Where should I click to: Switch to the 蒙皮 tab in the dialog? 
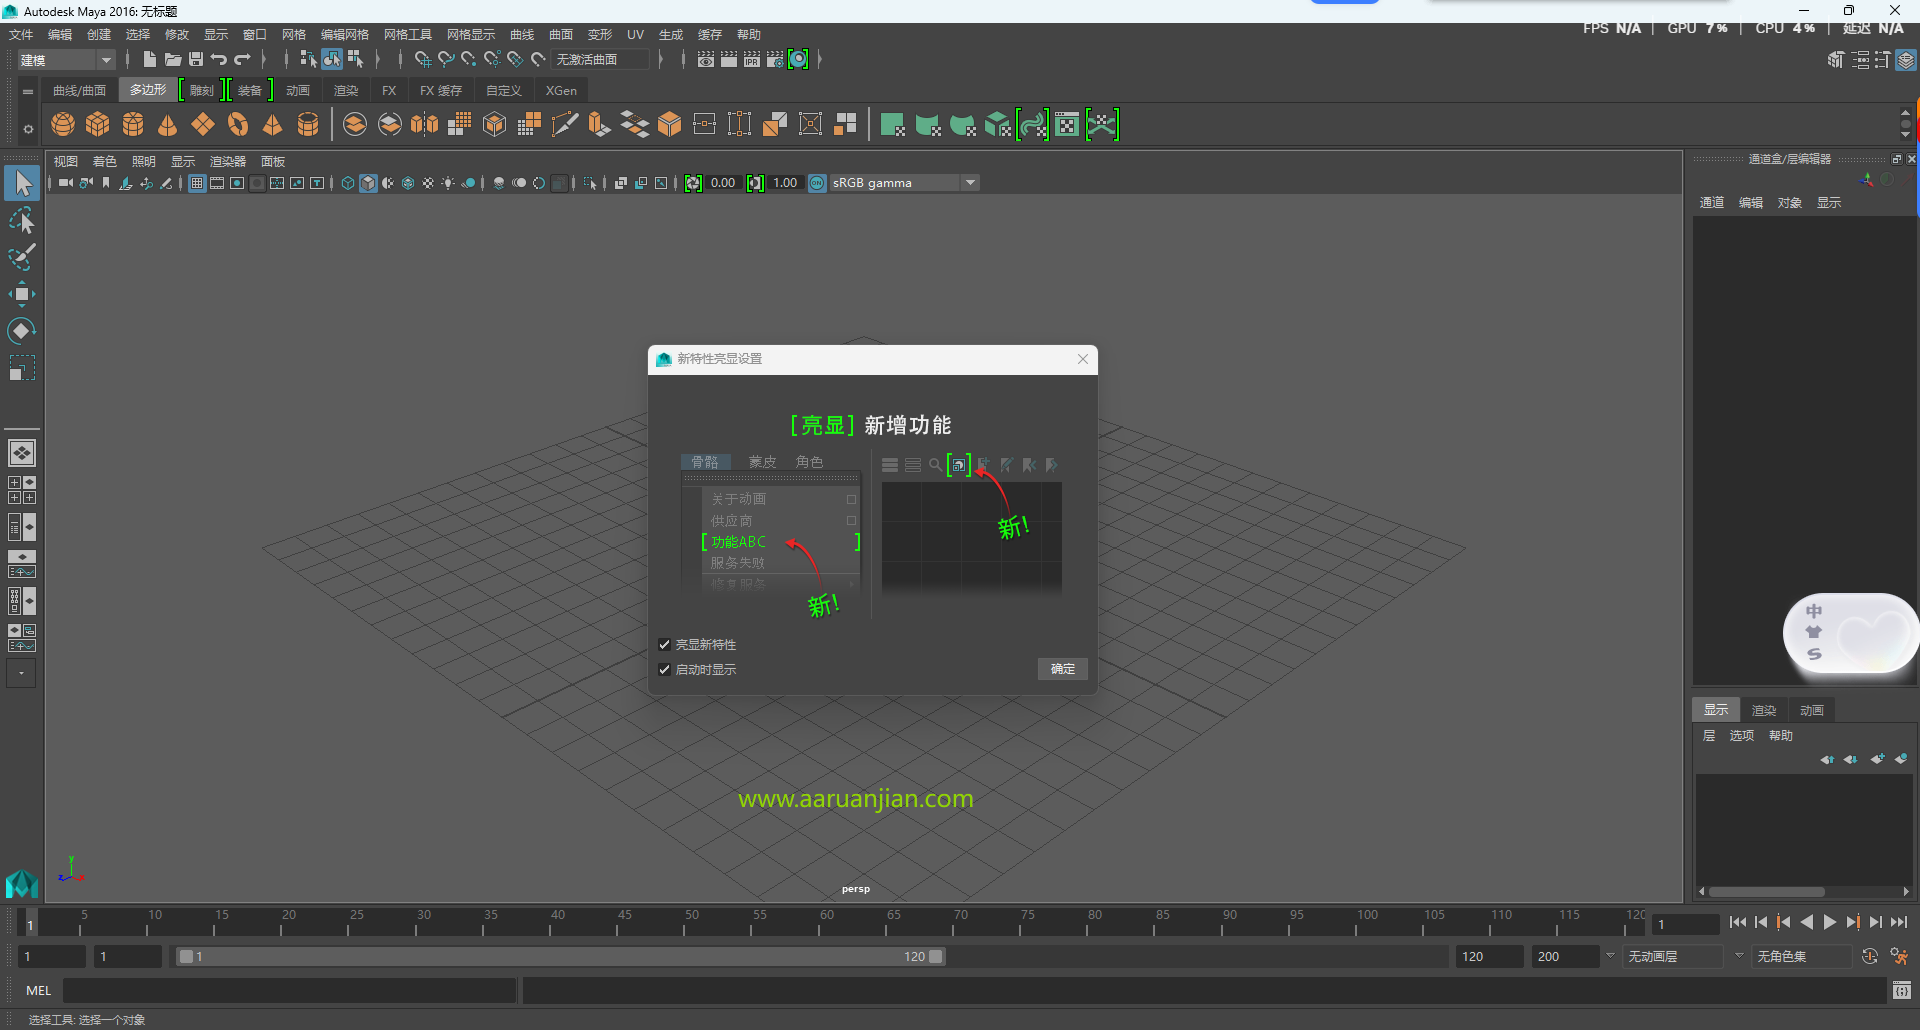(x=762, y=461)
